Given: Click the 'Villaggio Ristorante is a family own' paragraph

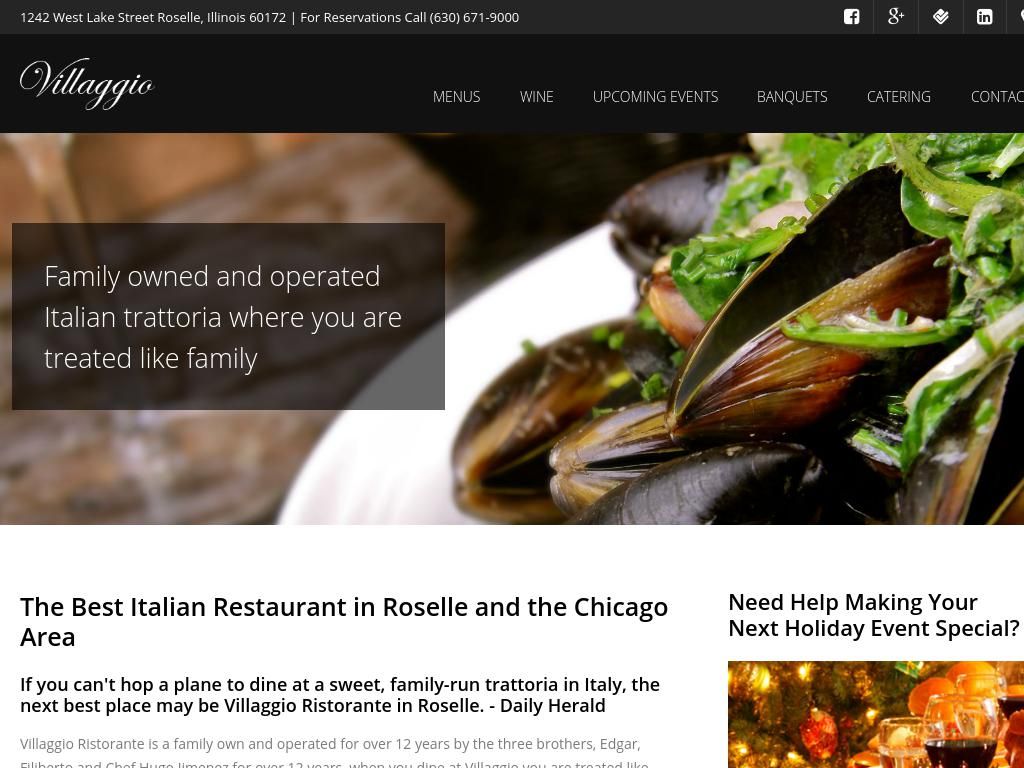Looking at the screenshot, I should tap(334, 754).
